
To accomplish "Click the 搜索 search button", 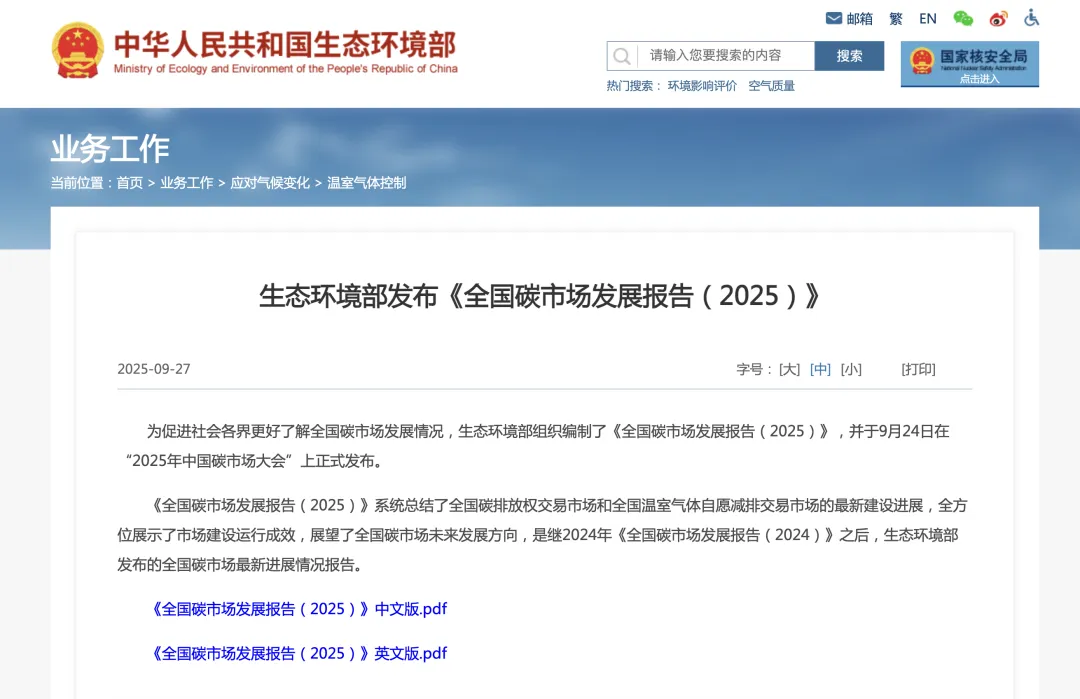I will (849, 55).
